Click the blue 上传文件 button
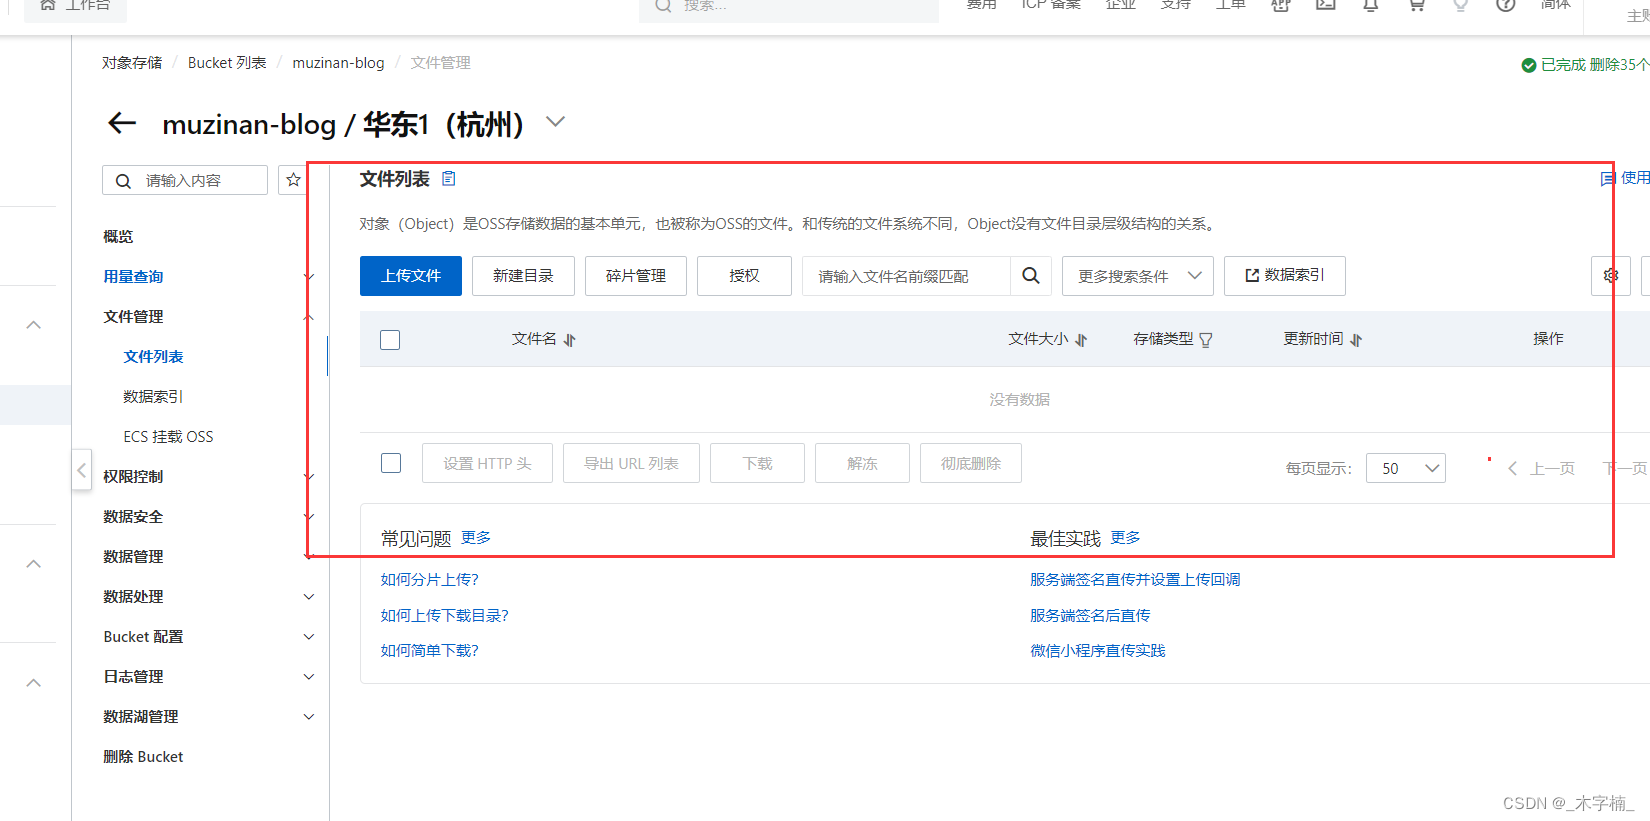The image size is (1650, 821). [x=411, y=276]
